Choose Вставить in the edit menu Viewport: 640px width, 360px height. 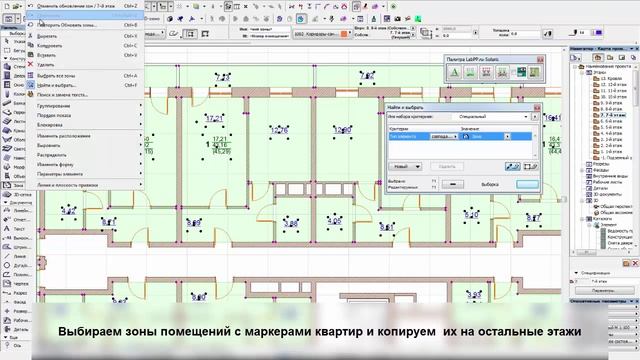(x=85, y=55)
